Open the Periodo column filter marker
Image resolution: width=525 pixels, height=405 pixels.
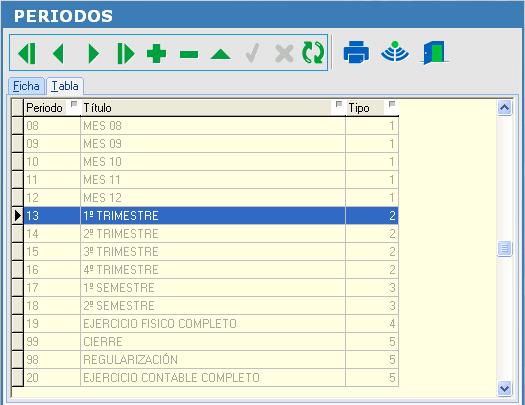tap(74, 104)
